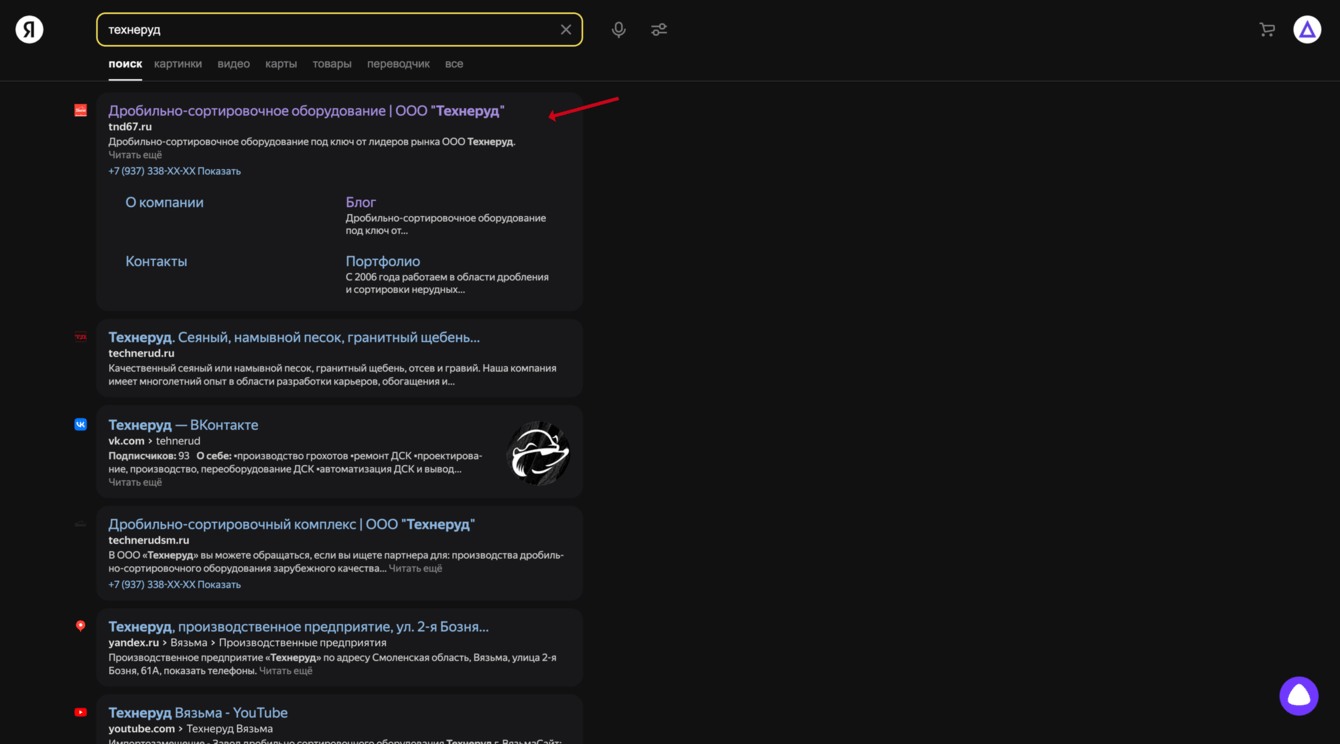Go to the переводчик tab

398,64
